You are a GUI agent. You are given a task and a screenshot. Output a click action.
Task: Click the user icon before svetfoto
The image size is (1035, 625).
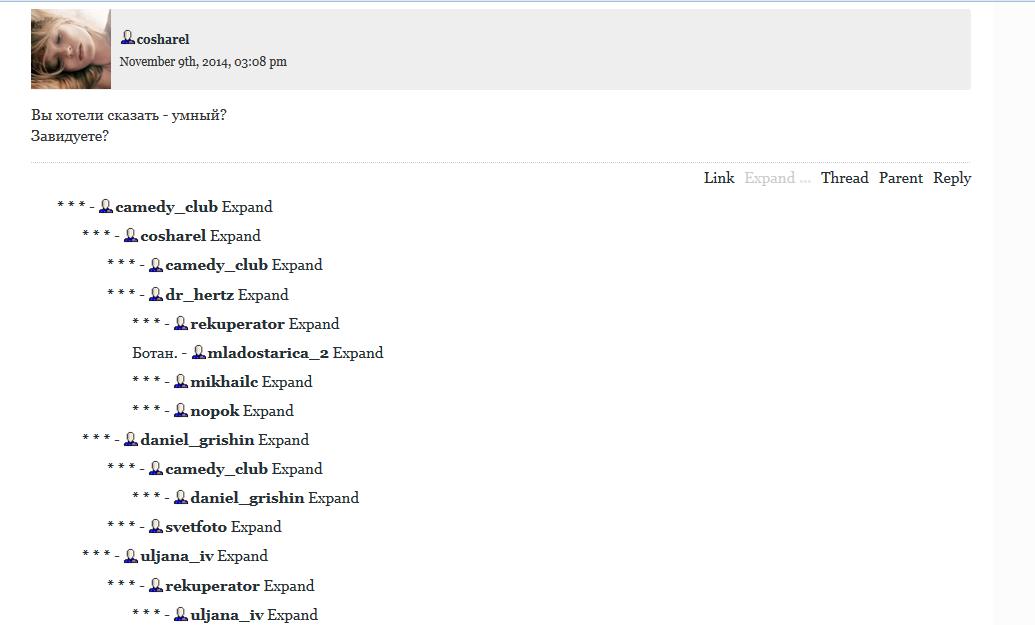[156, 526]
